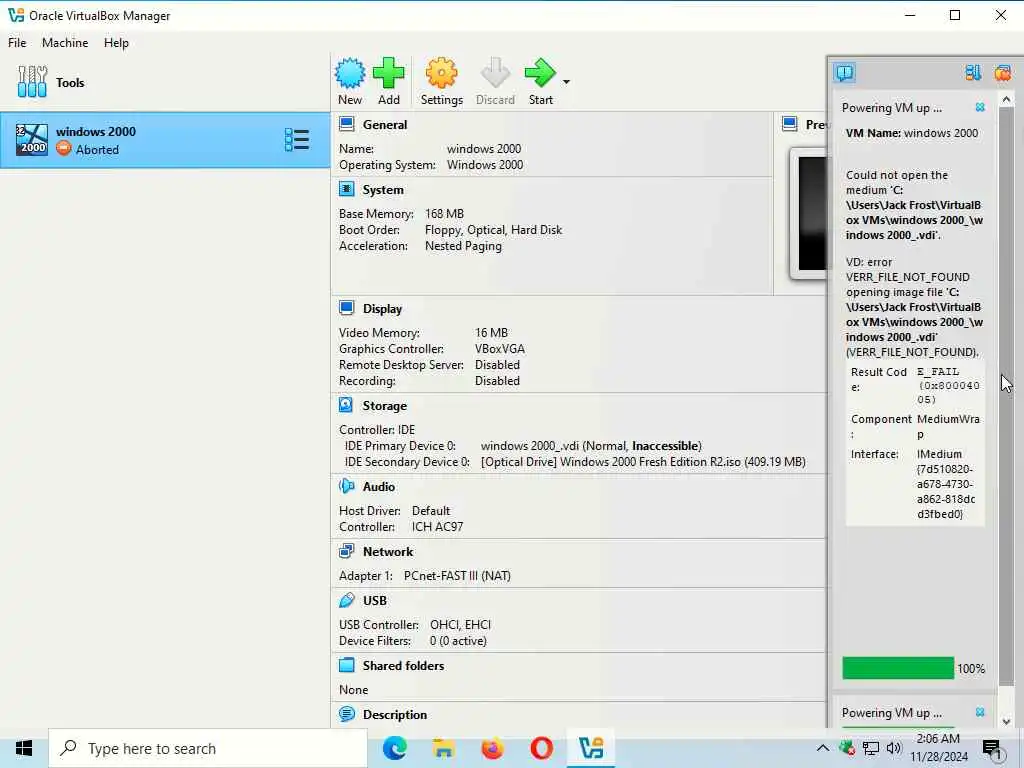The height and width of the screenshot is (768, 1024).
Task: Open Microsoft Edge from the taskbar
Action: (394, 748)
